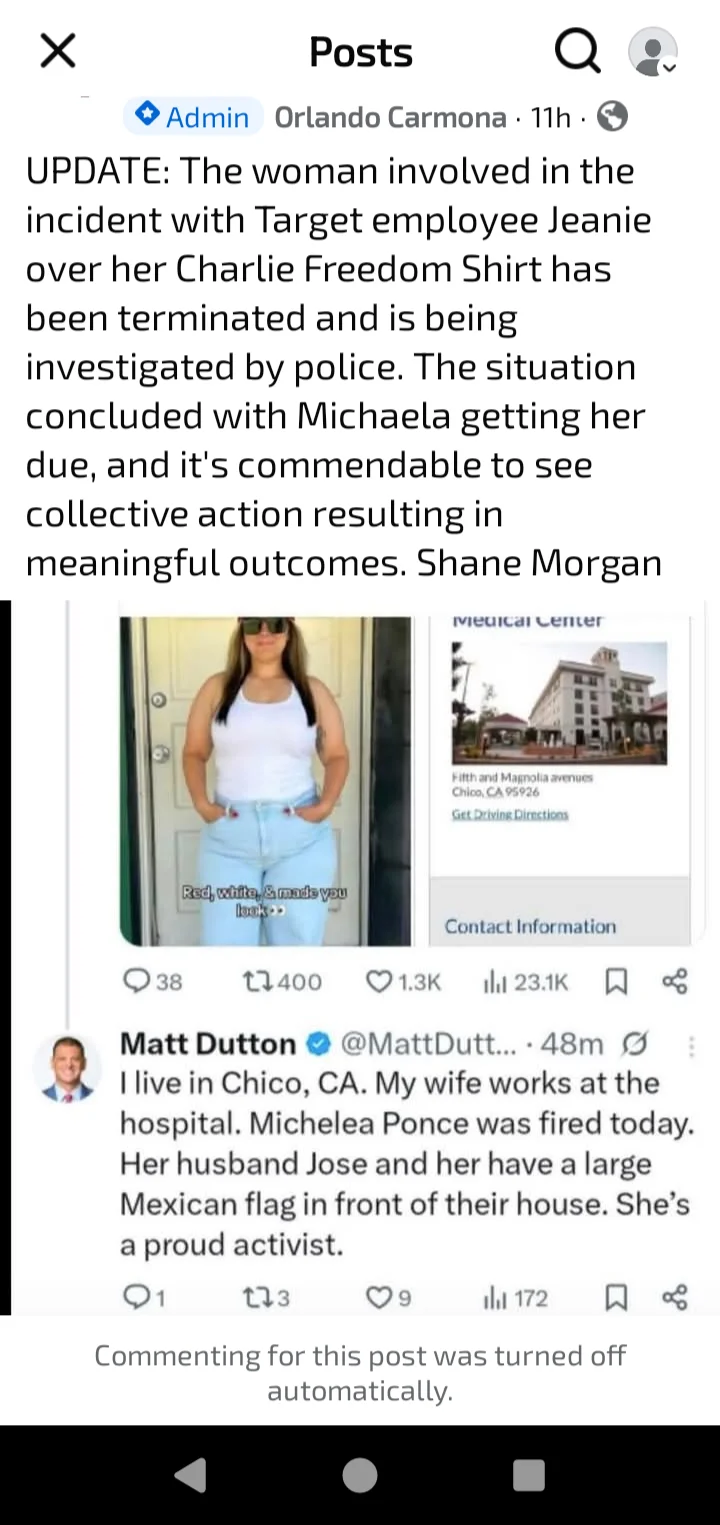Tap the globe public audience icon
This screenshot has height=1525, width=720.
612,118
